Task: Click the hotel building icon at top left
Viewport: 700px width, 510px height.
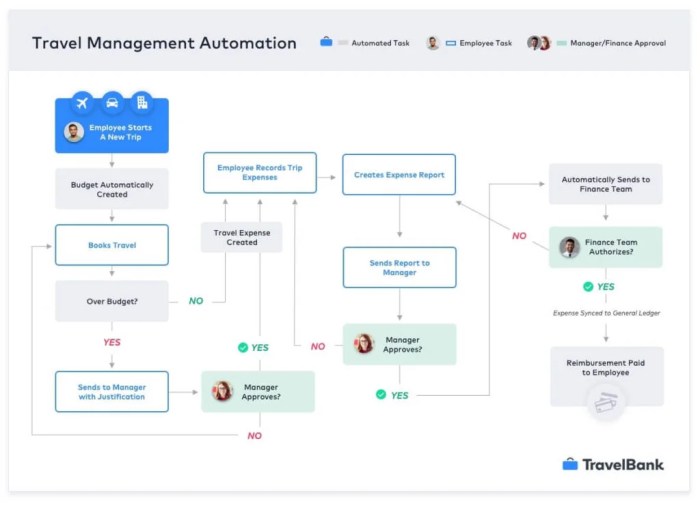Action: tap(141, 103)
